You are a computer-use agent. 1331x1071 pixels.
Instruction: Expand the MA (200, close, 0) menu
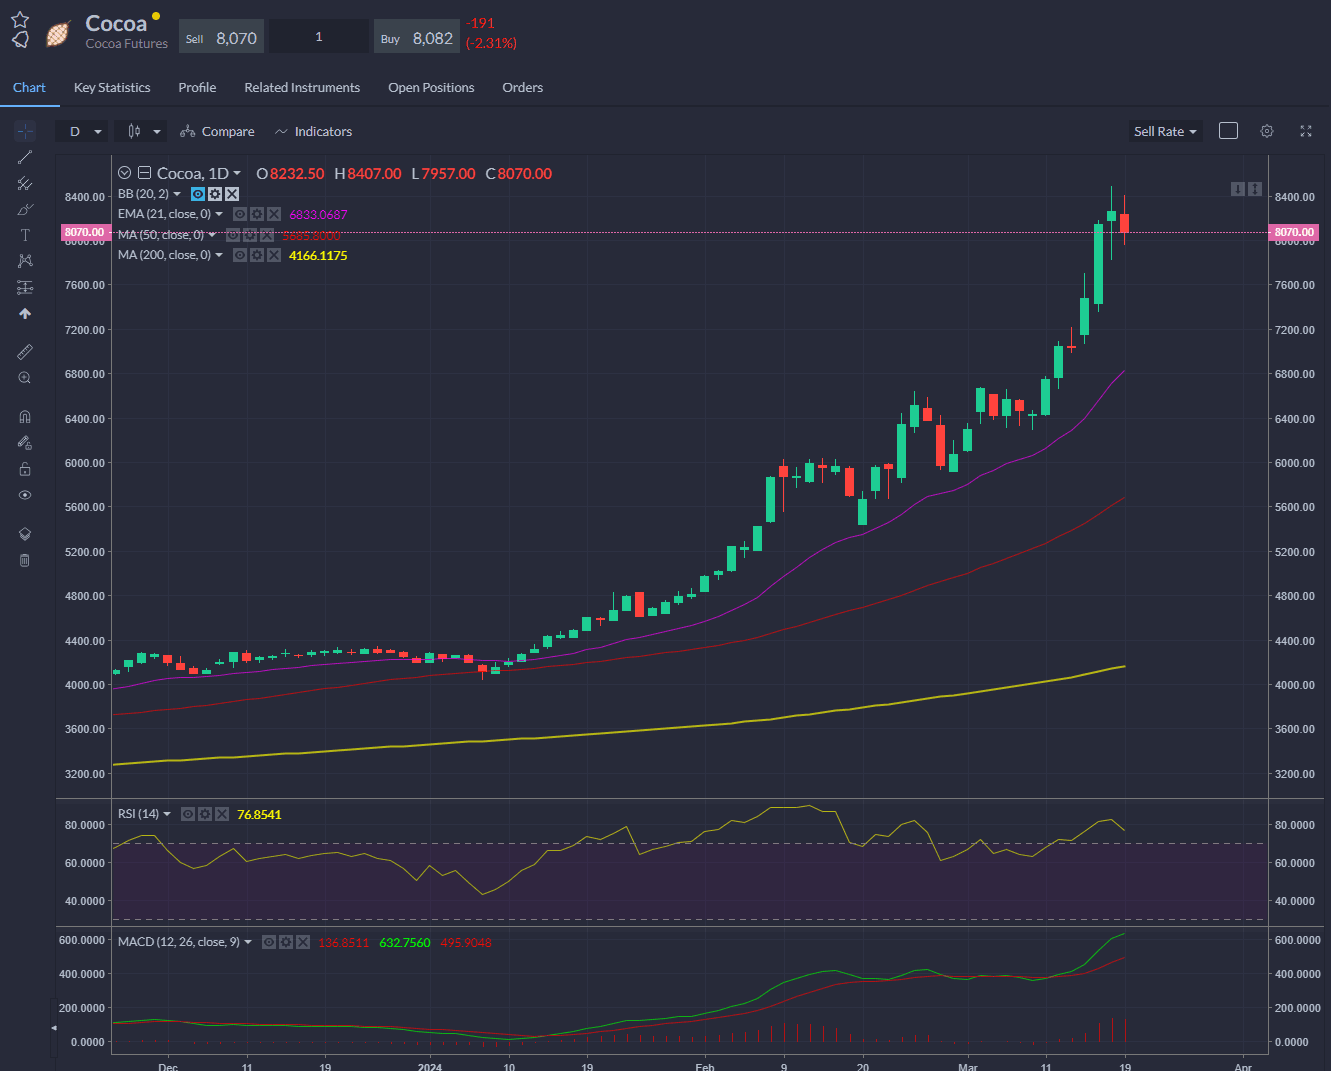219,255
